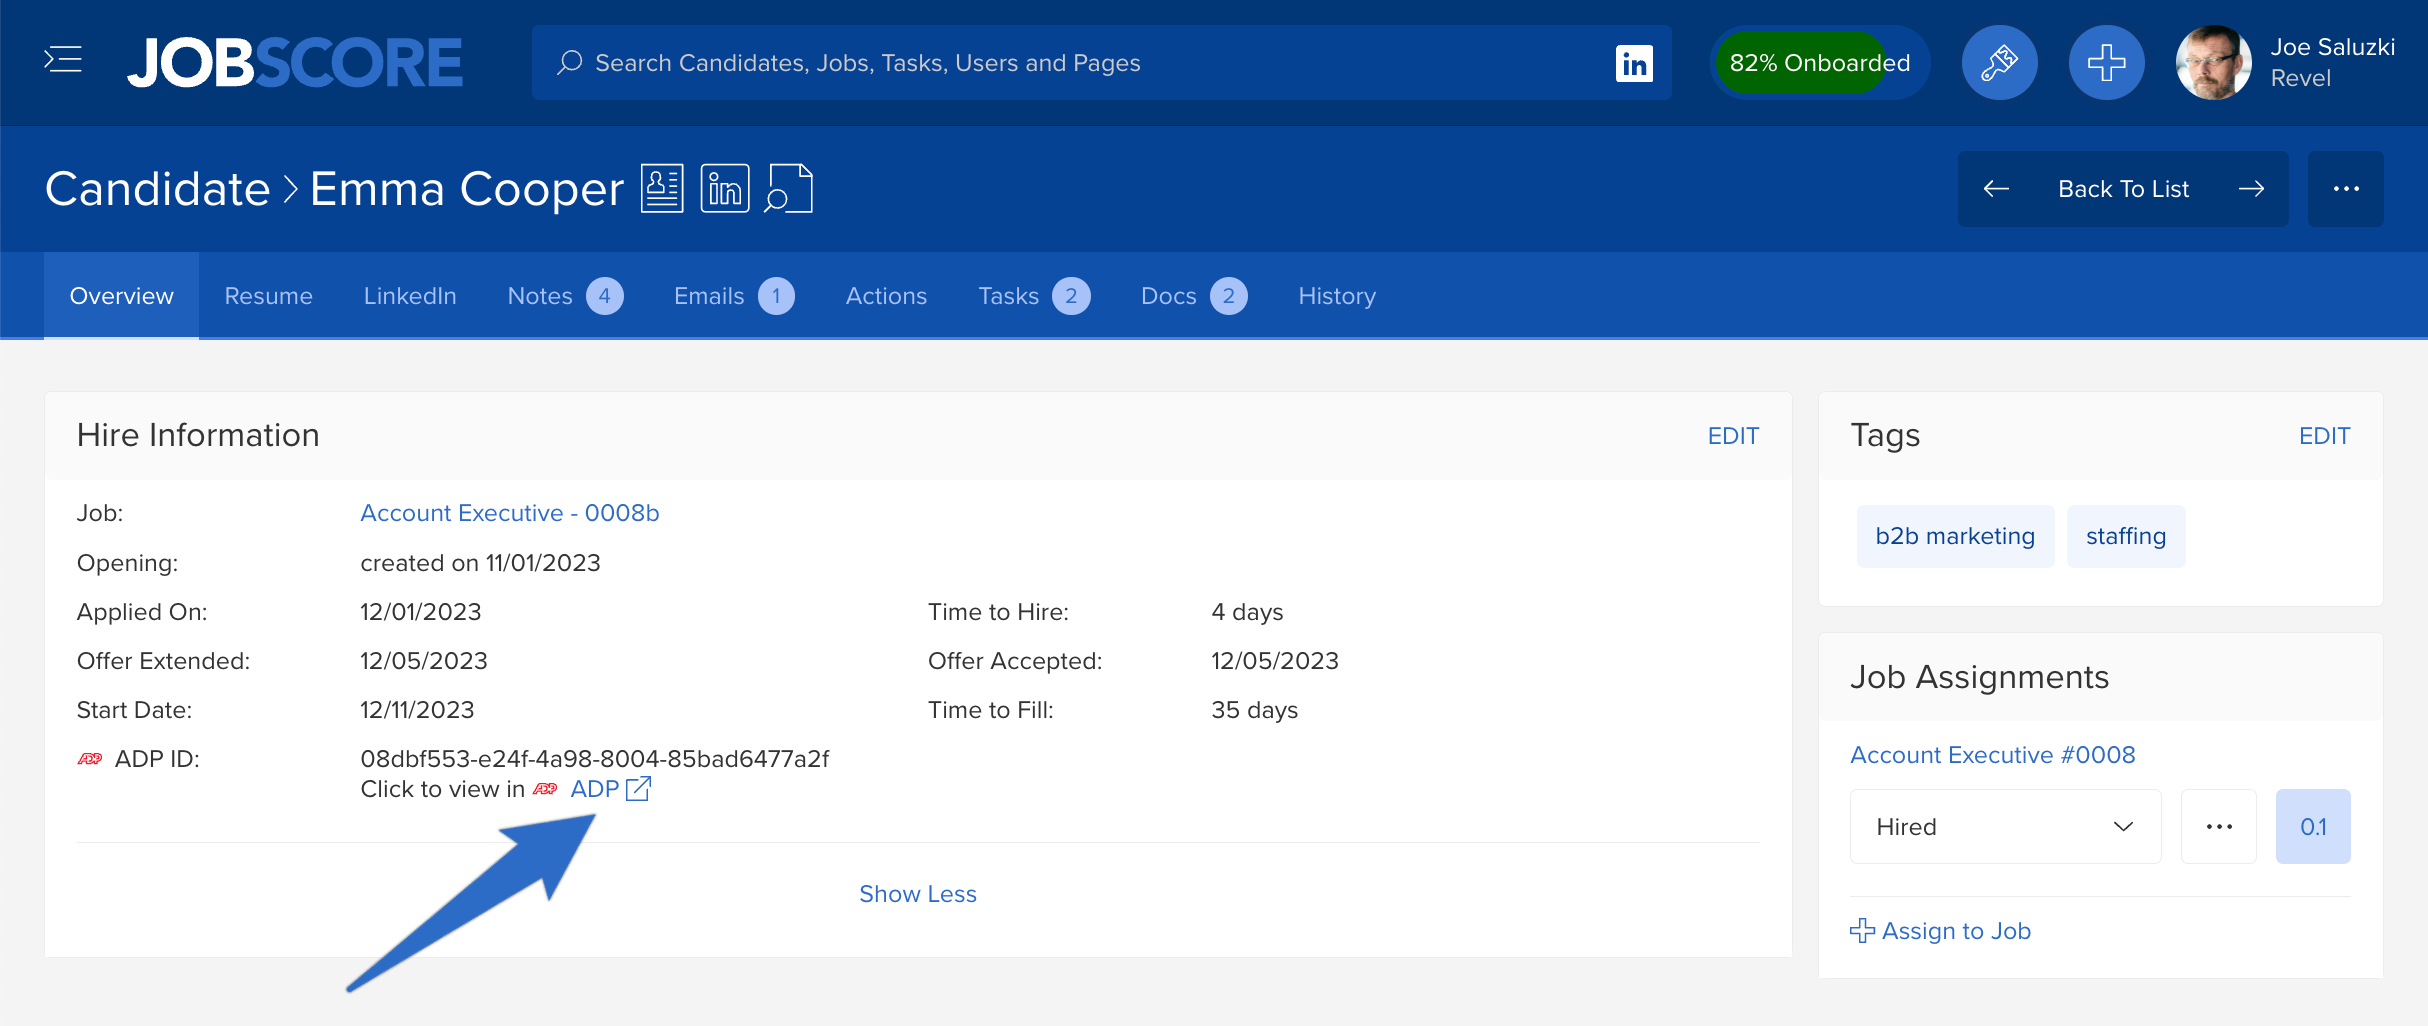Screen dimensions: 2428x1026
Task: Open the Emails tab
Action: click(x=734, y=296)
